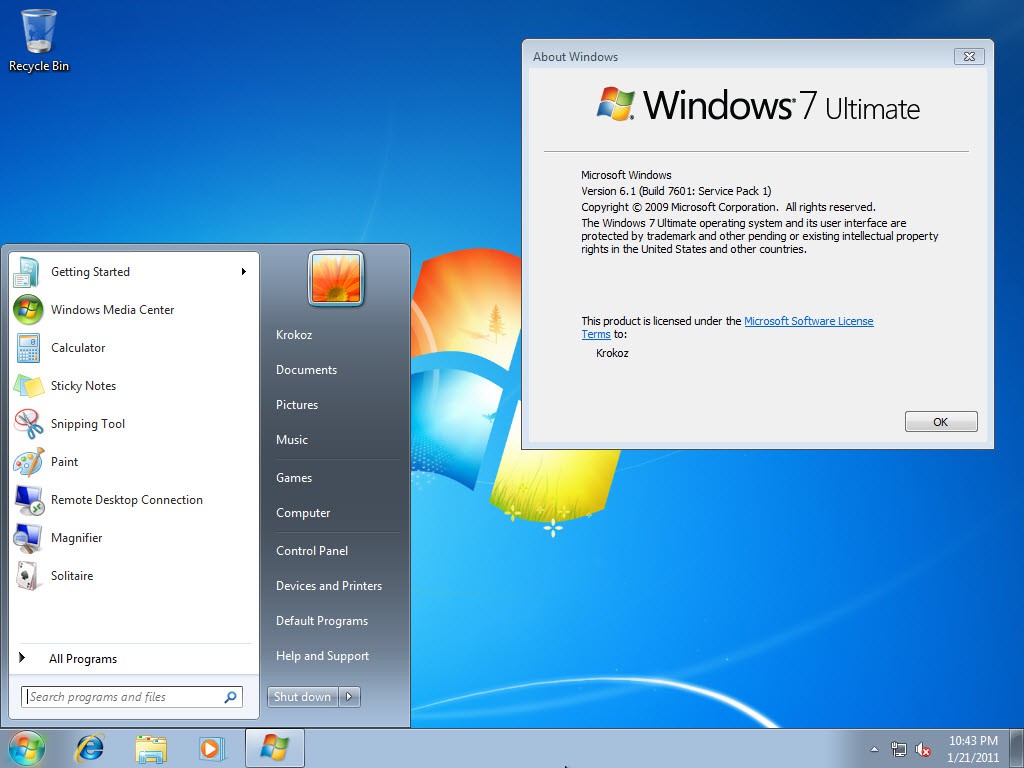Launch the Magnifier tool
The height and width of the screenshot is (768, 1024).
[x=75, y=538]
